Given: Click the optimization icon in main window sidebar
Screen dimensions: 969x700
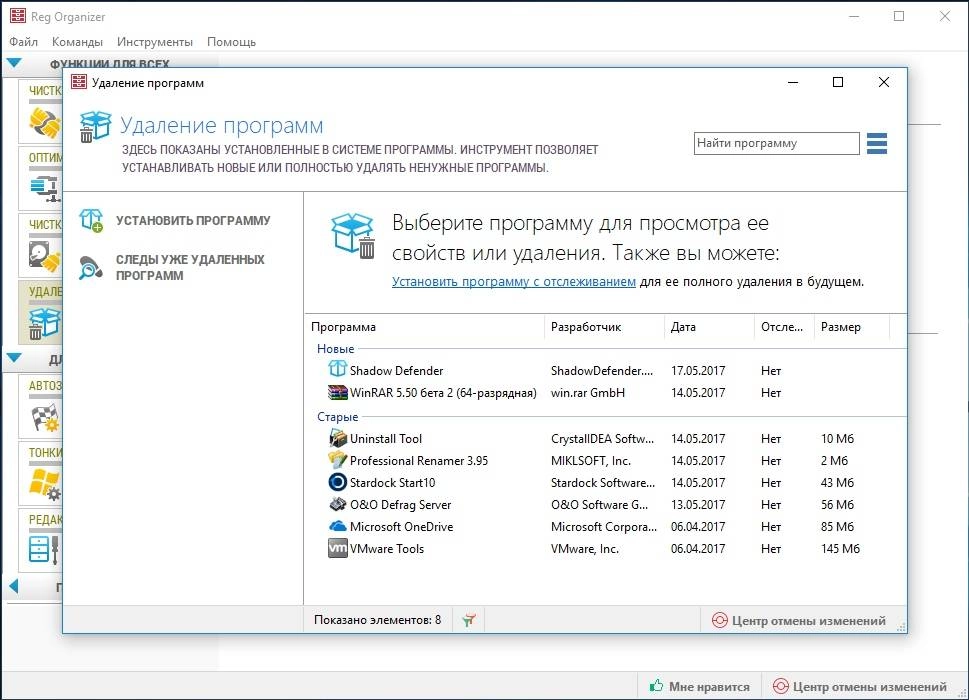Looking at the screenshot, I should pyautogui.click(x=46, y=188).
